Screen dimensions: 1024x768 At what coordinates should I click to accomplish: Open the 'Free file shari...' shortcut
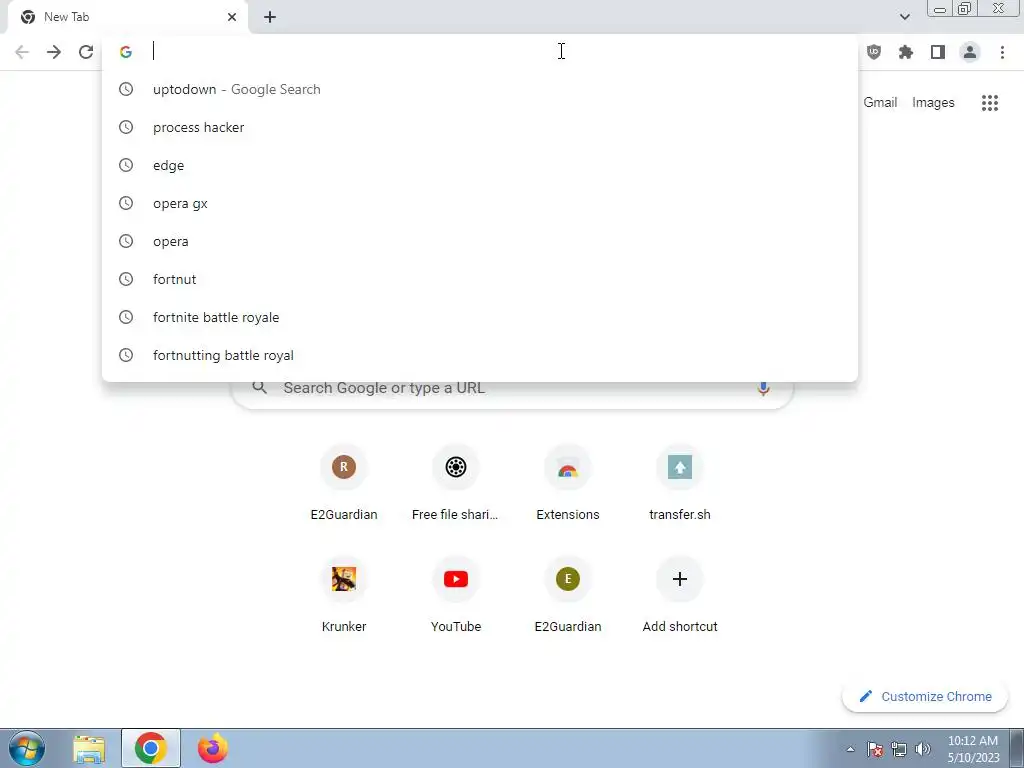(456, 484)
